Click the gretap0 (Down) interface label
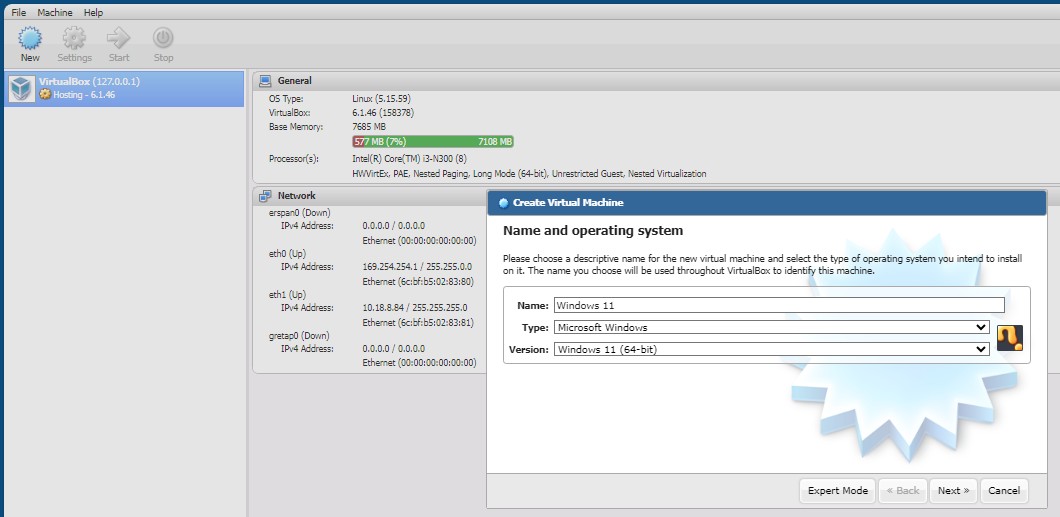 point(299,336)
